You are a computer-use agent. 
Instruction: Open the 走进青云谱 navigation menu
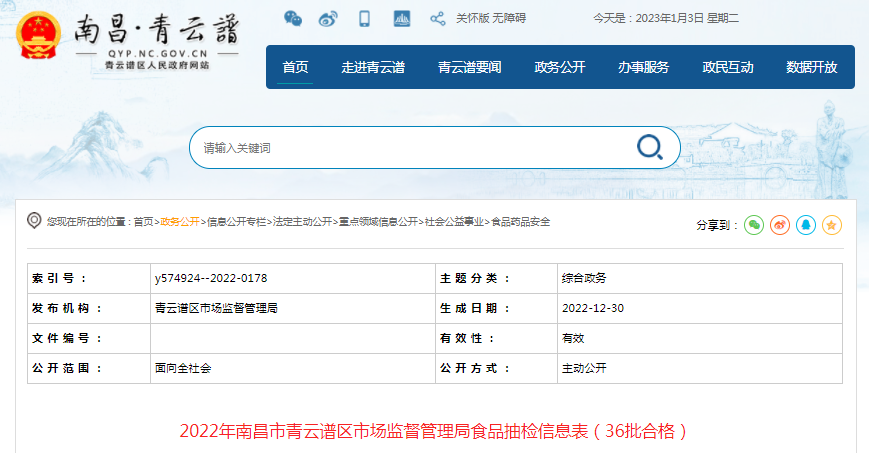click(x=373, y=68)
